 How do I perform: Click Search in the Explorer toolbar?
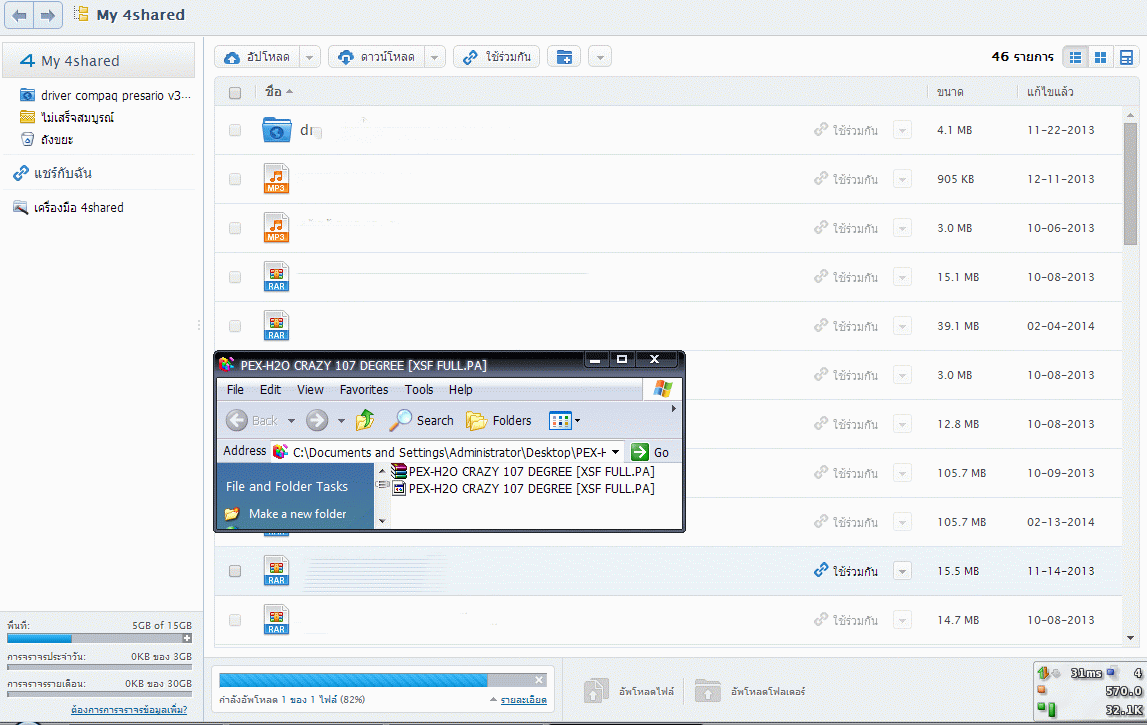point(421,420)
